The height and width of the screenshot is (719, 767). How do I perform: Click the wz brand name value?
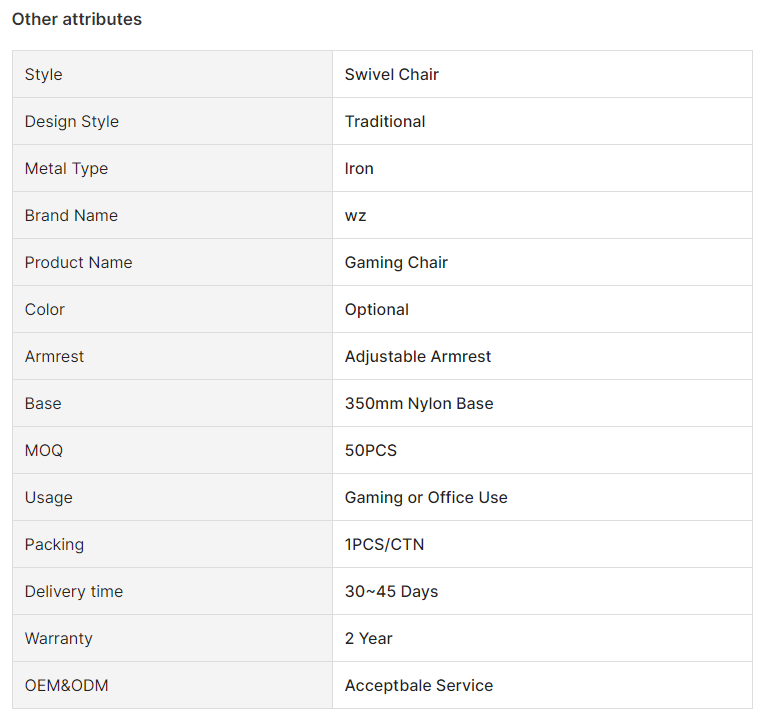tap(355, 216)
